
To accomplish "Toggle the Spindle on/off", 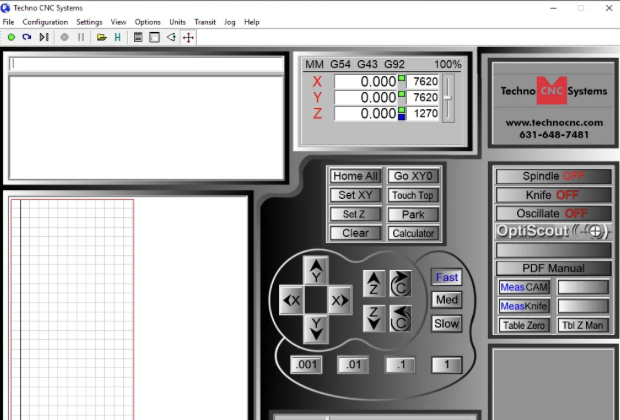I will [553, 176].
